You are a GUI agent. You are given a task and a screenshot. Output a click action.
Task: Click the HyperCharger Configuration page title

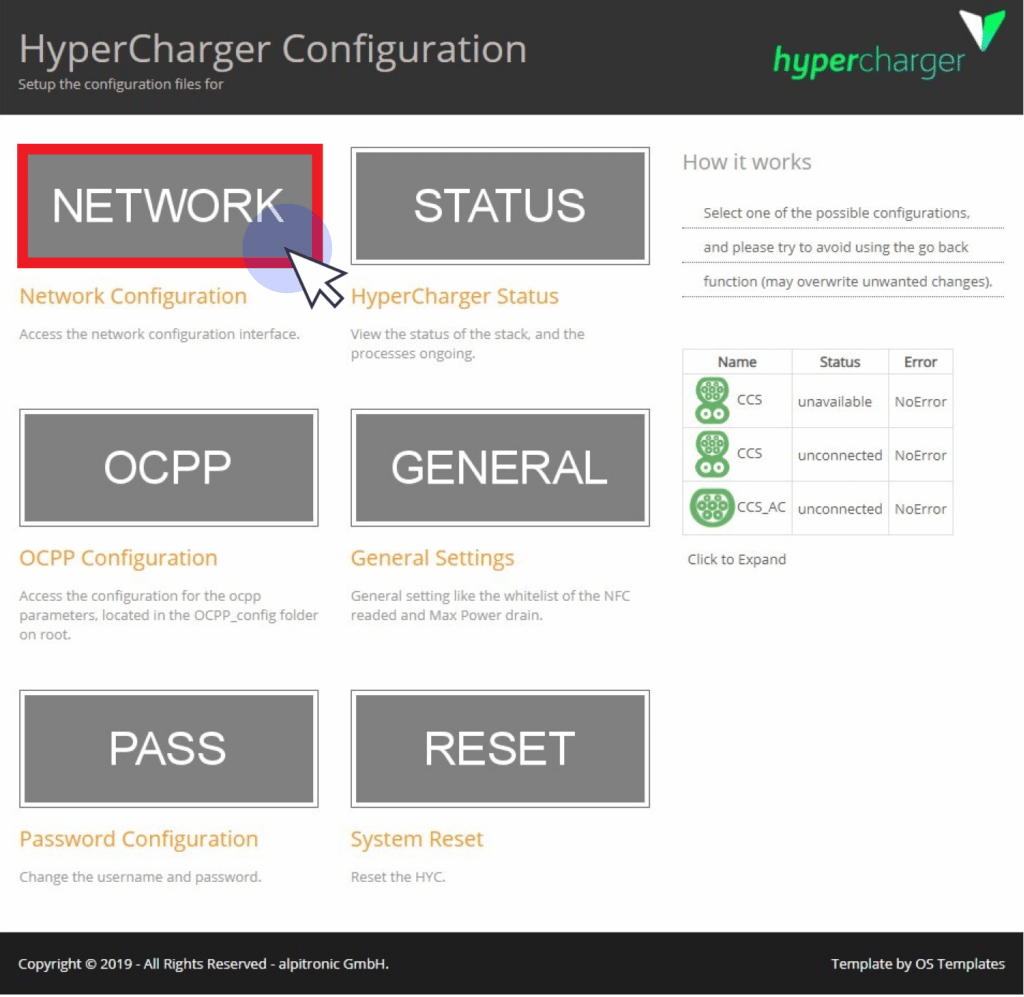[x=273, y=49]
